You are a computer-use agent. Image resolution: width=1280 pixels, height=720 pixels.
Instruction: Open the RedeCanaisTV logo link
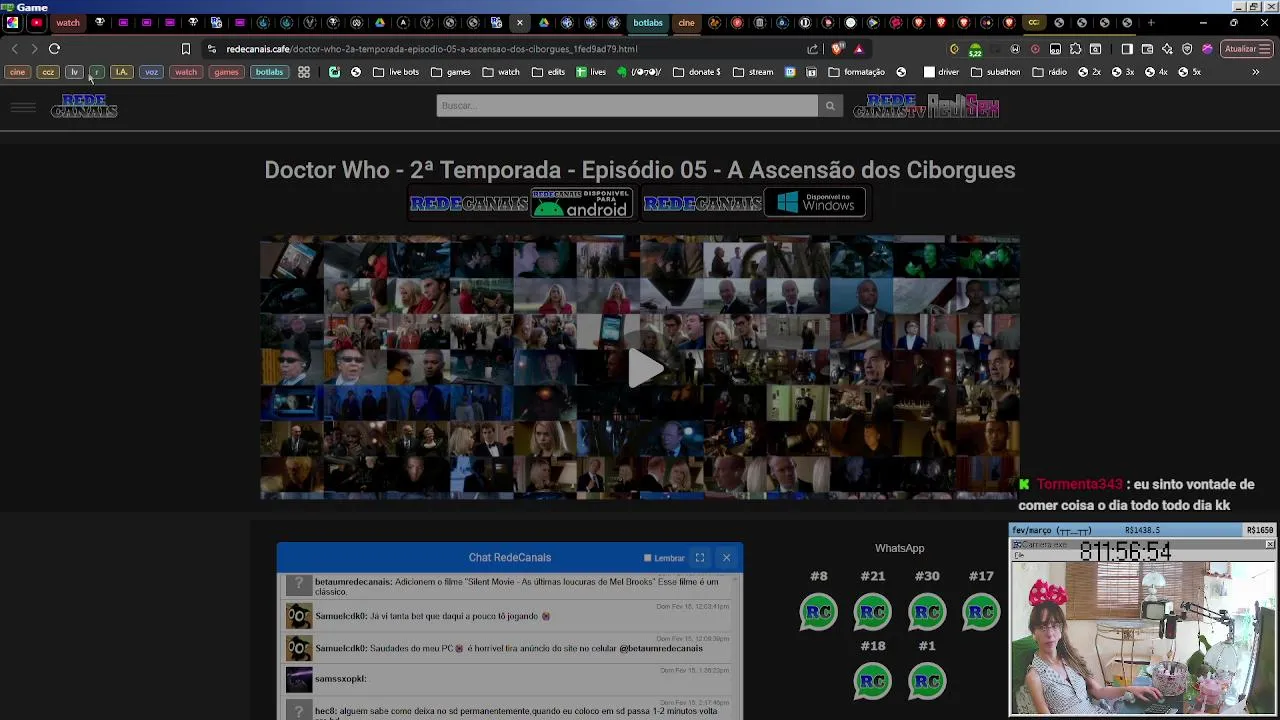pyautogui.click(x=889, y=106)
